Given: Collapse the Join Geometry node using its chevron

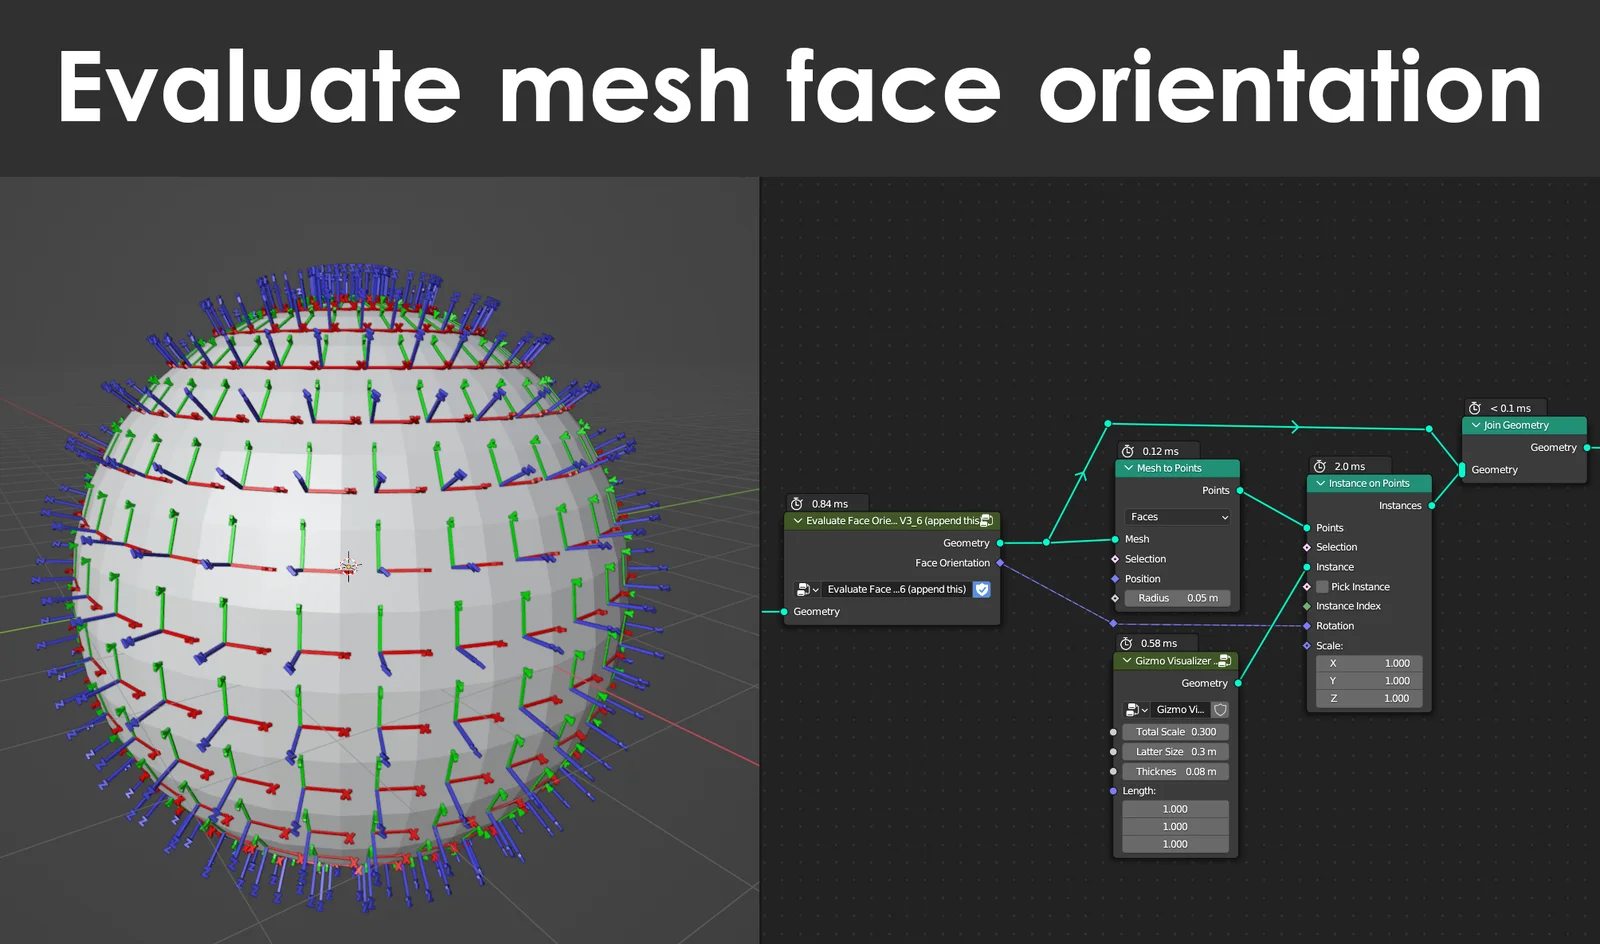Looking at the screenshot, I should (1475, 425).
